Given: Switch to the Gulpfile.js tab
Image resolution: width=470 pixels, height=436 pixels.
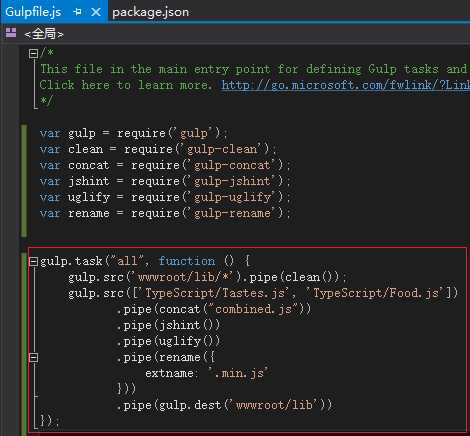Looking at the screenshot, I should [33, 12].
